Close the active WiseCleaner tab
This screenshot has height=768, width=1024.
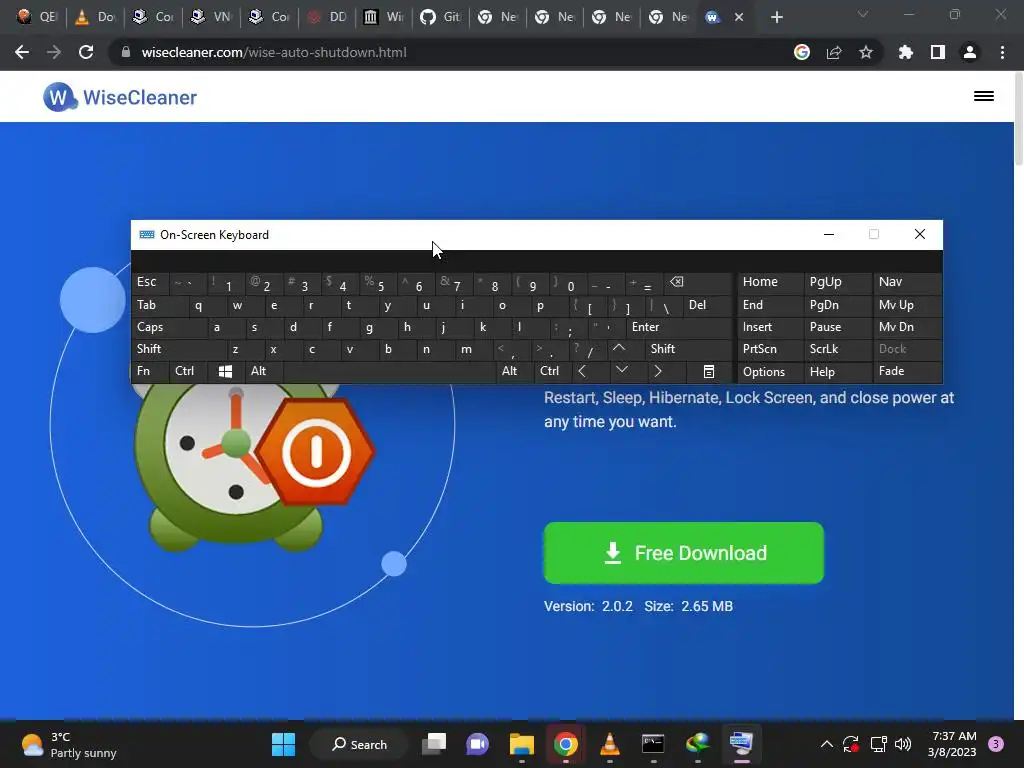click(739, 17)
